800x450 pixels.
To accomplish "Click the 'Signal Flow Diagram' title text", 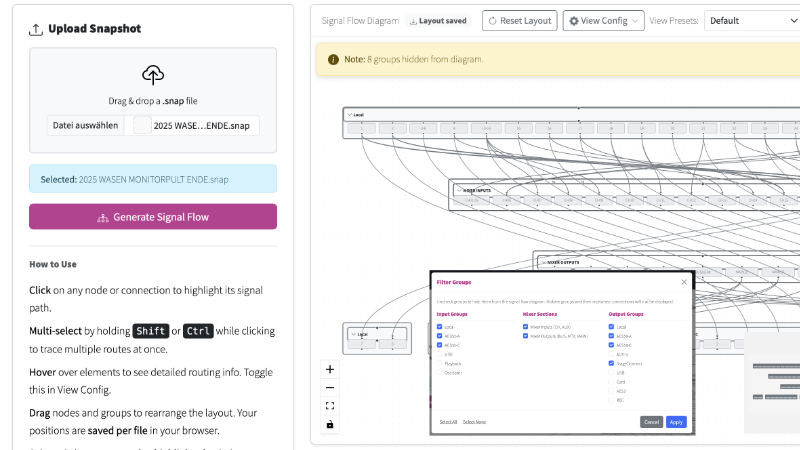I will tap(360, 21).
